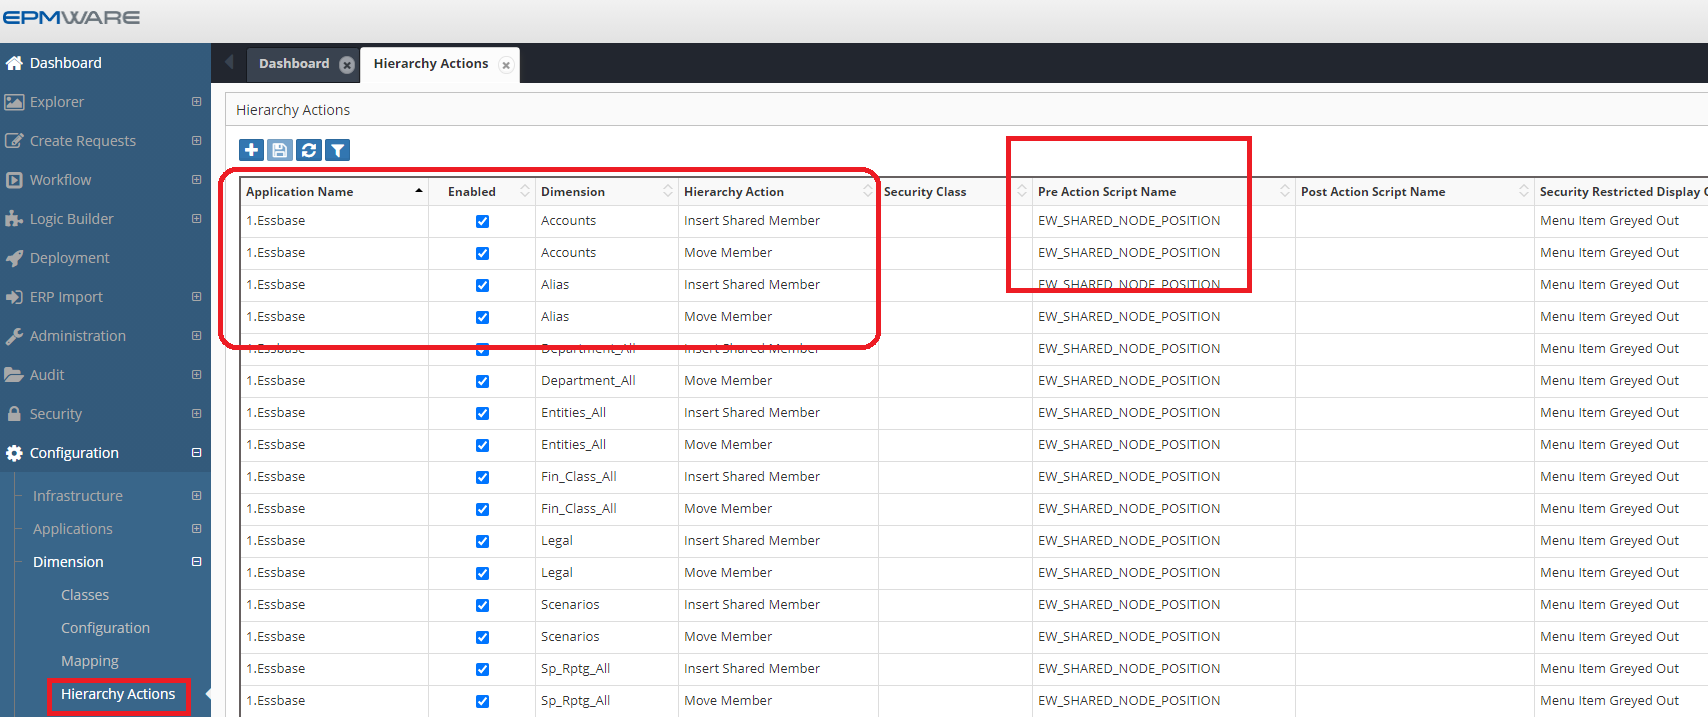
Task: Toggle Enabled checkbox for Legal Move Member
Action: pos(482,573)
